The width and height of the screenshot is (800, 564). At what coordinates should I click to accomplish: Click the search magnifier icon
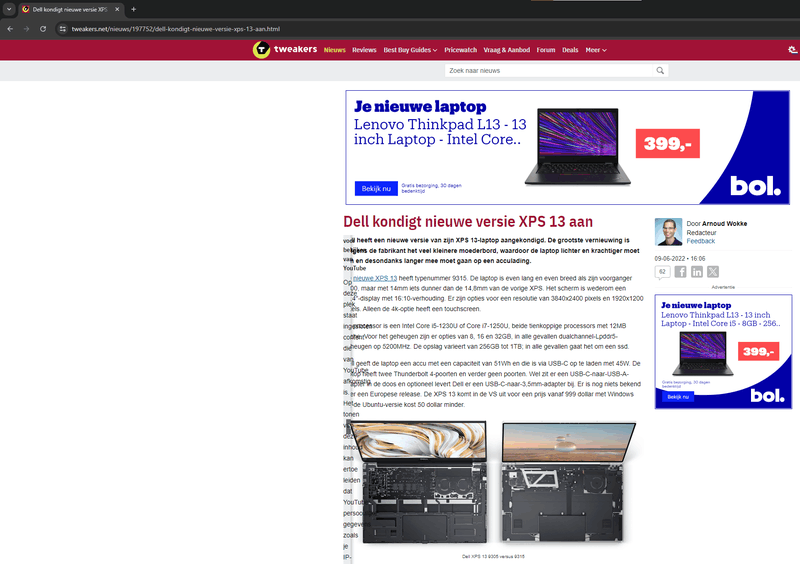tap(660, 70)
